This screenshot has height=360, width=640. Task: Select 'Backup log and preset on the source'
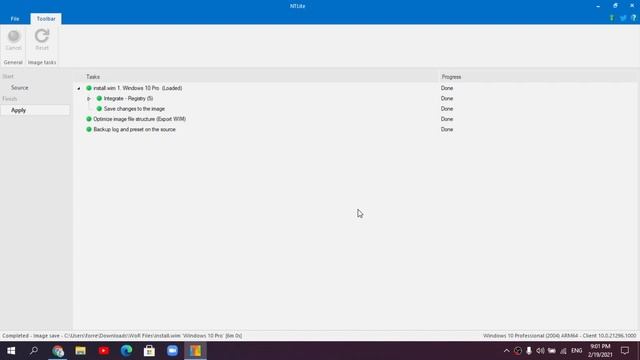click(134, 129)
